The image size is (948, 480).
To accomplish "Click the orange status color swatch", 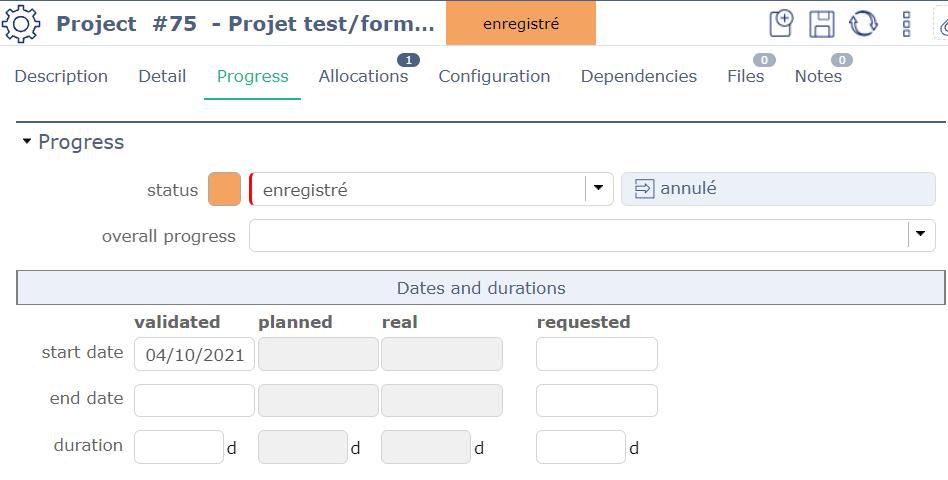I will (224, 189).
